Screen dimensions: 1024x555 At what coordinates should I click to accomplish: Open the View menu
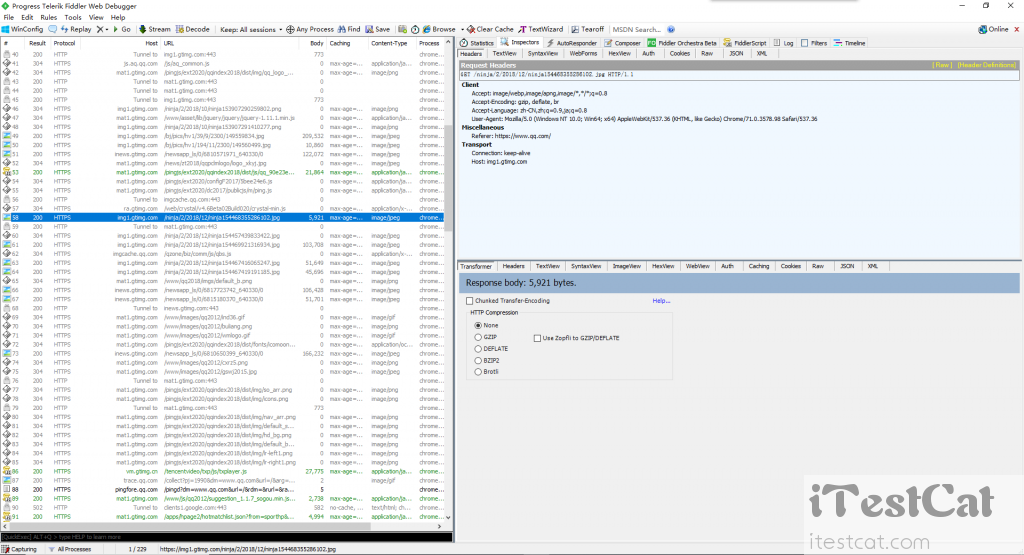pyautogui.click(x=96, y=18)
